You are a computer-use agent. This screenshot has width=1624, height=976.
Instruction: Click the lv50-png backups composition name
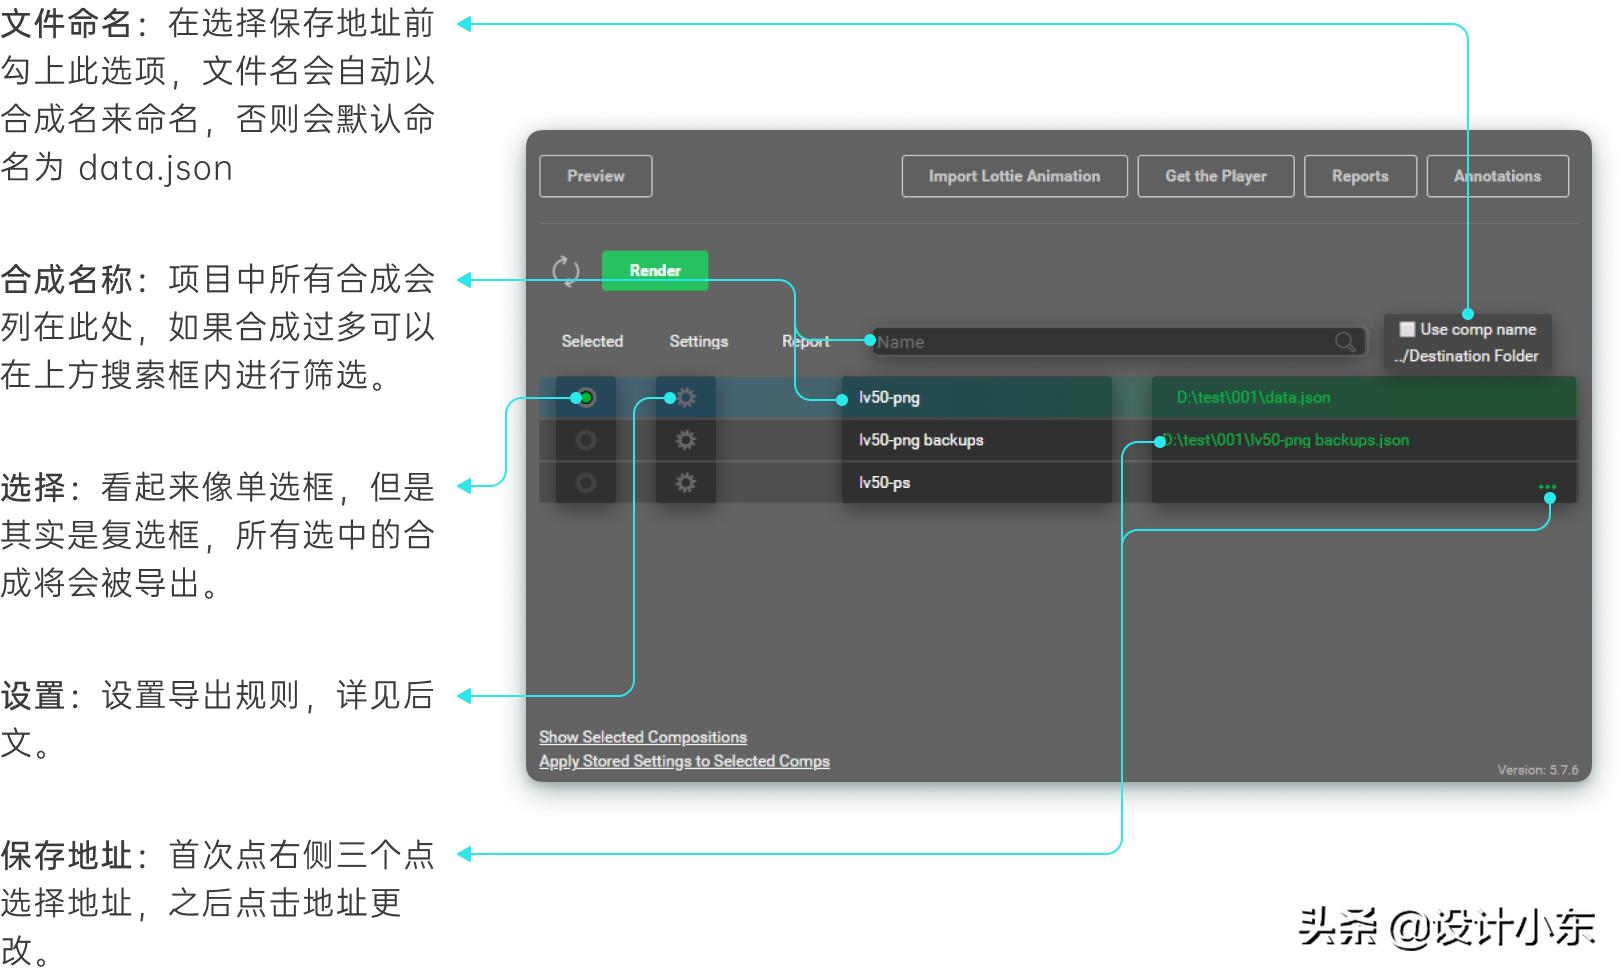pyautogui.click(x=921, y=440)
